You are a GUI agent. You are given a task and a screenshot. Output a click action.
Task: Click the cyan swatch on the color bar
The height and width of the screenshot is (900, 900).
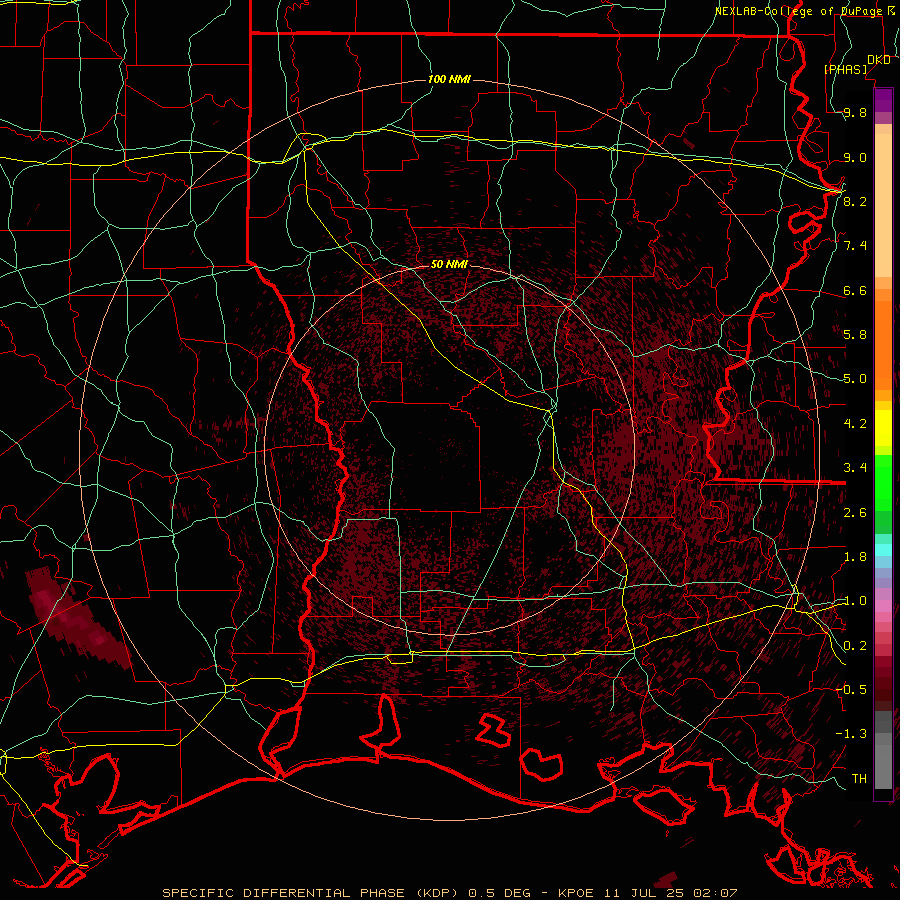[883, 550]
